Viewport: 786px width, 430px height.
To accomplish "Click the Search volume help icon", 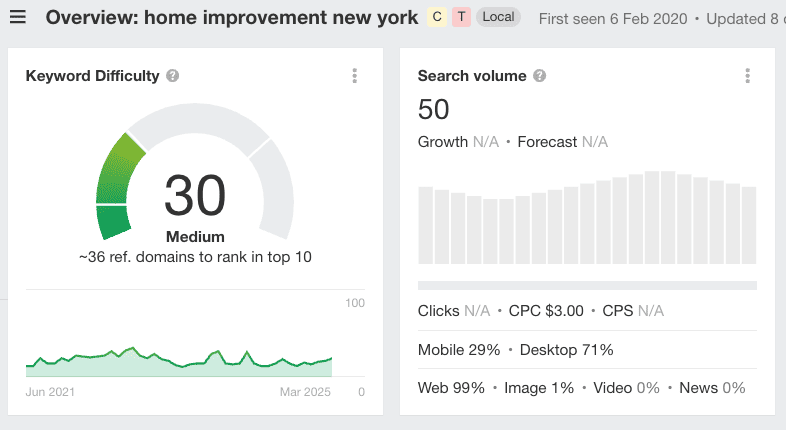I will [540, 76].
